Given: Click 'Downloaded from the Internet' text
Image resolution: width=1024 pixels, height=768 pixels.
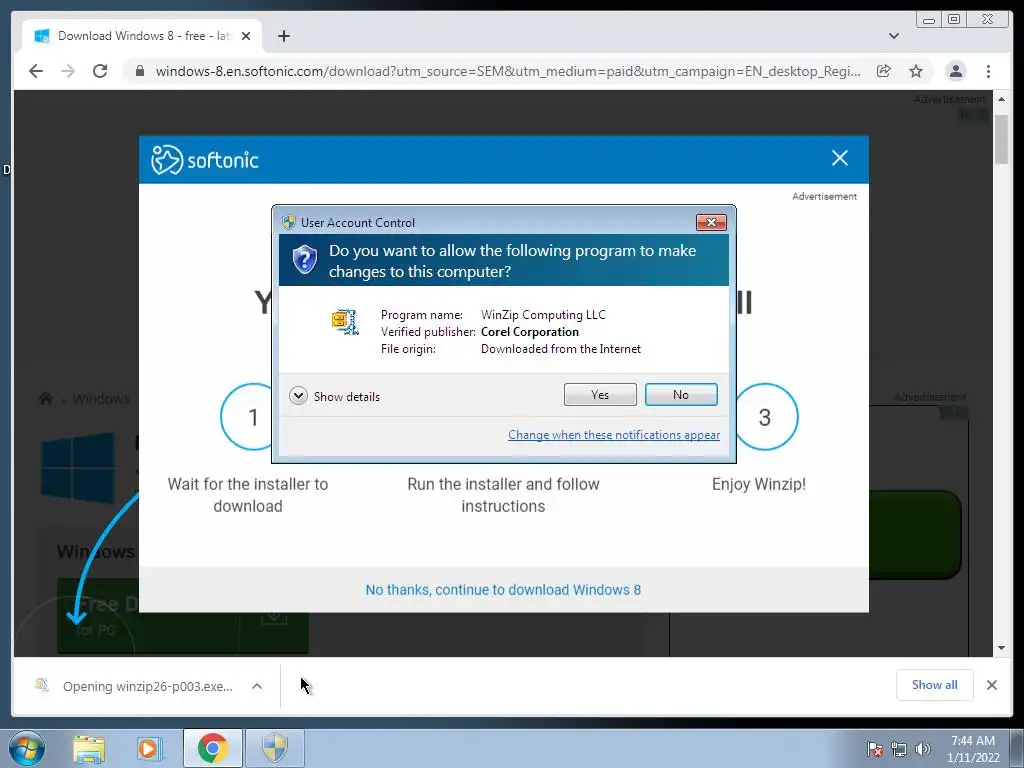Looking at the screenshot, I should [x=561, y=349].
